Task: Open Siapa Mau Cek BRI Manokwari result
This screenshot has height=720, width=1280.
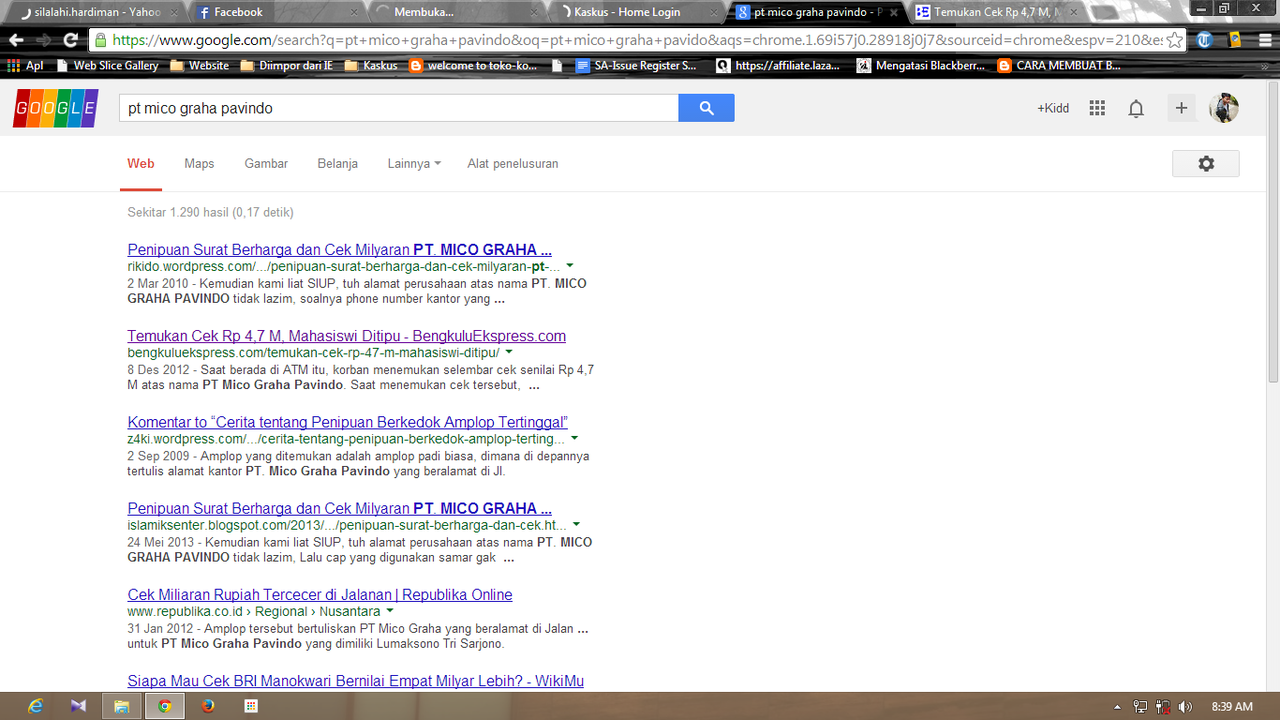Action: (355, 681)
